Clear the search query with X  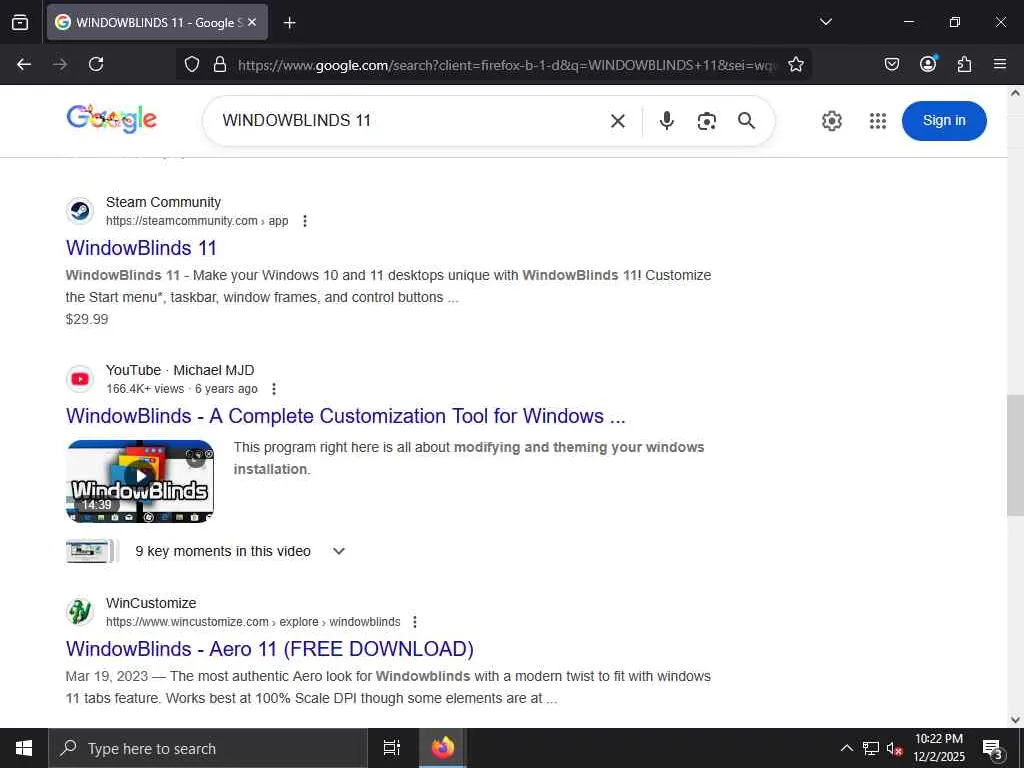point(618,121)
